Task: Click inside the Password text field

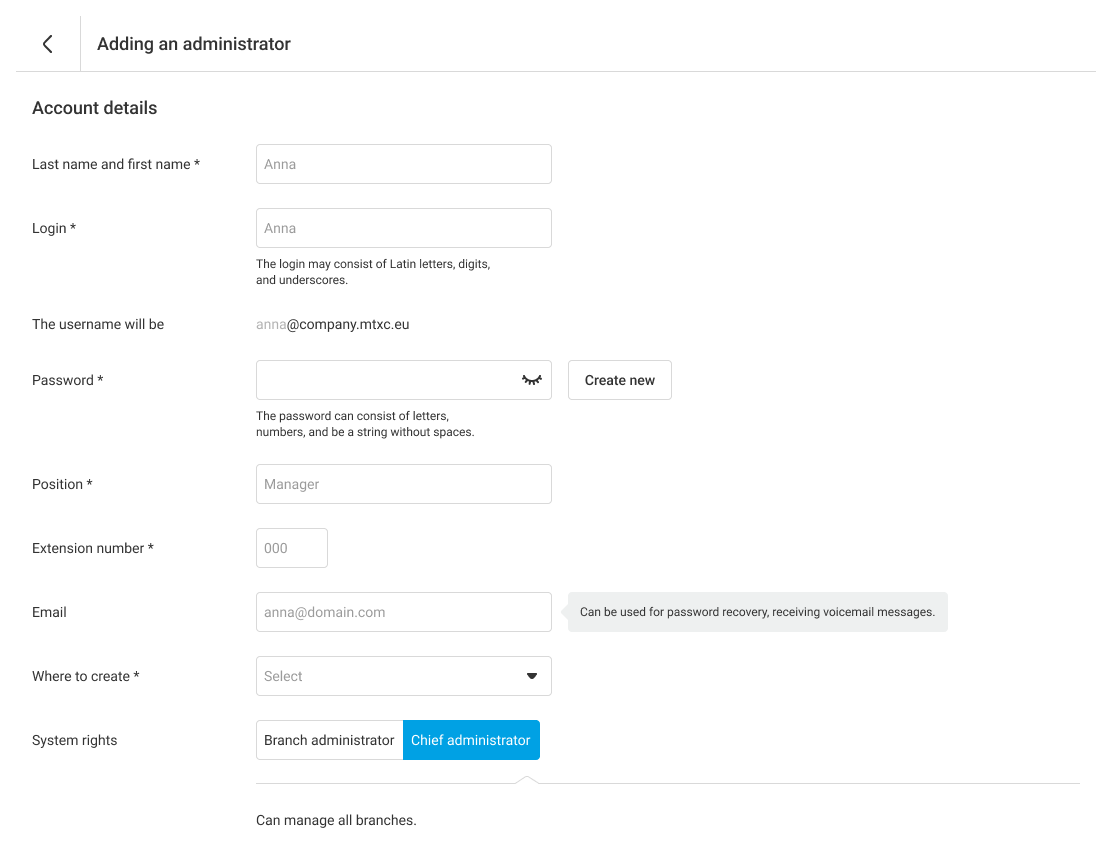Action: (385, 380)
